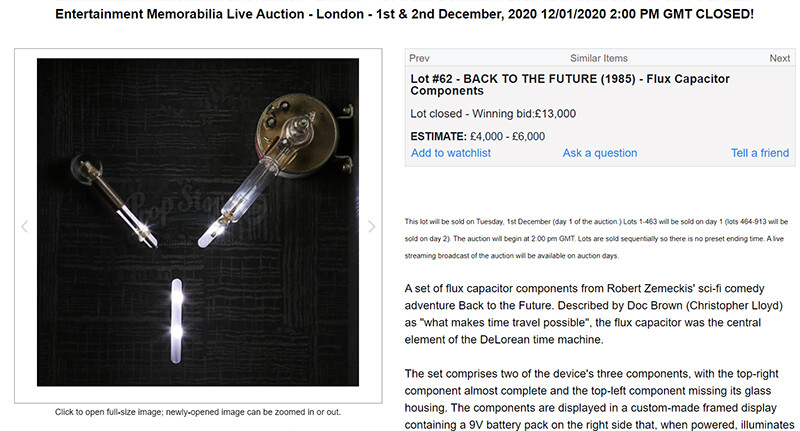Click the Entertainment Memorabilia Live Auction heading

[400, 16]
